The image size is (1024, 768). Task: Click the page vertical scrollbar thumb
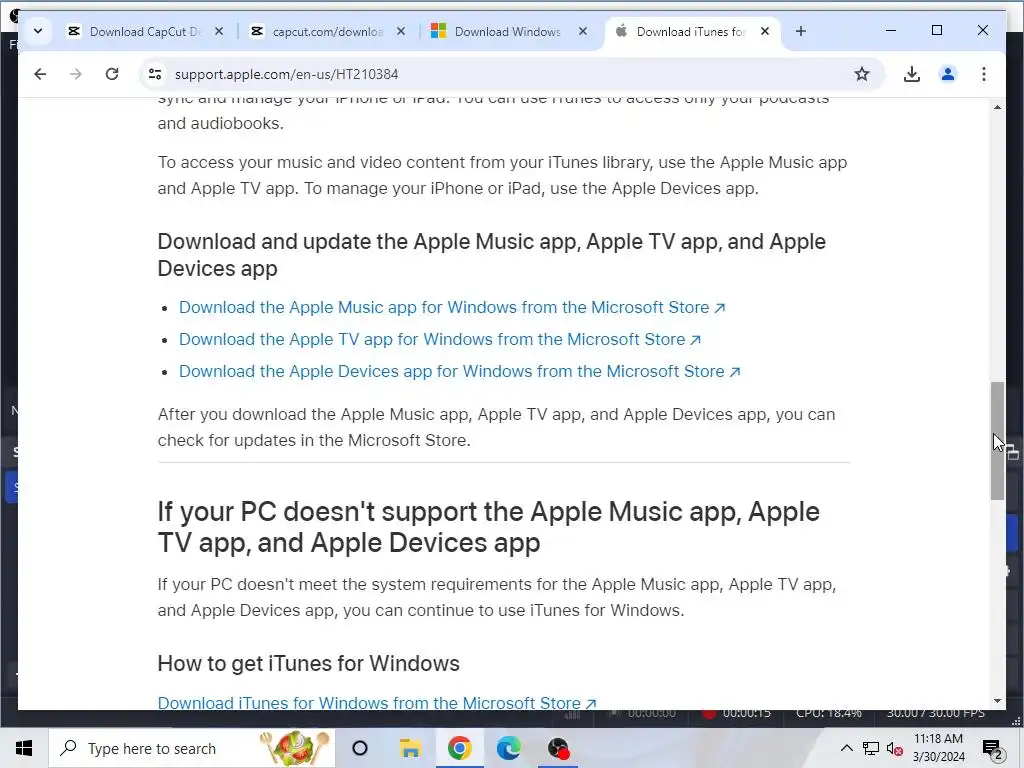click(x=997, y=441)
